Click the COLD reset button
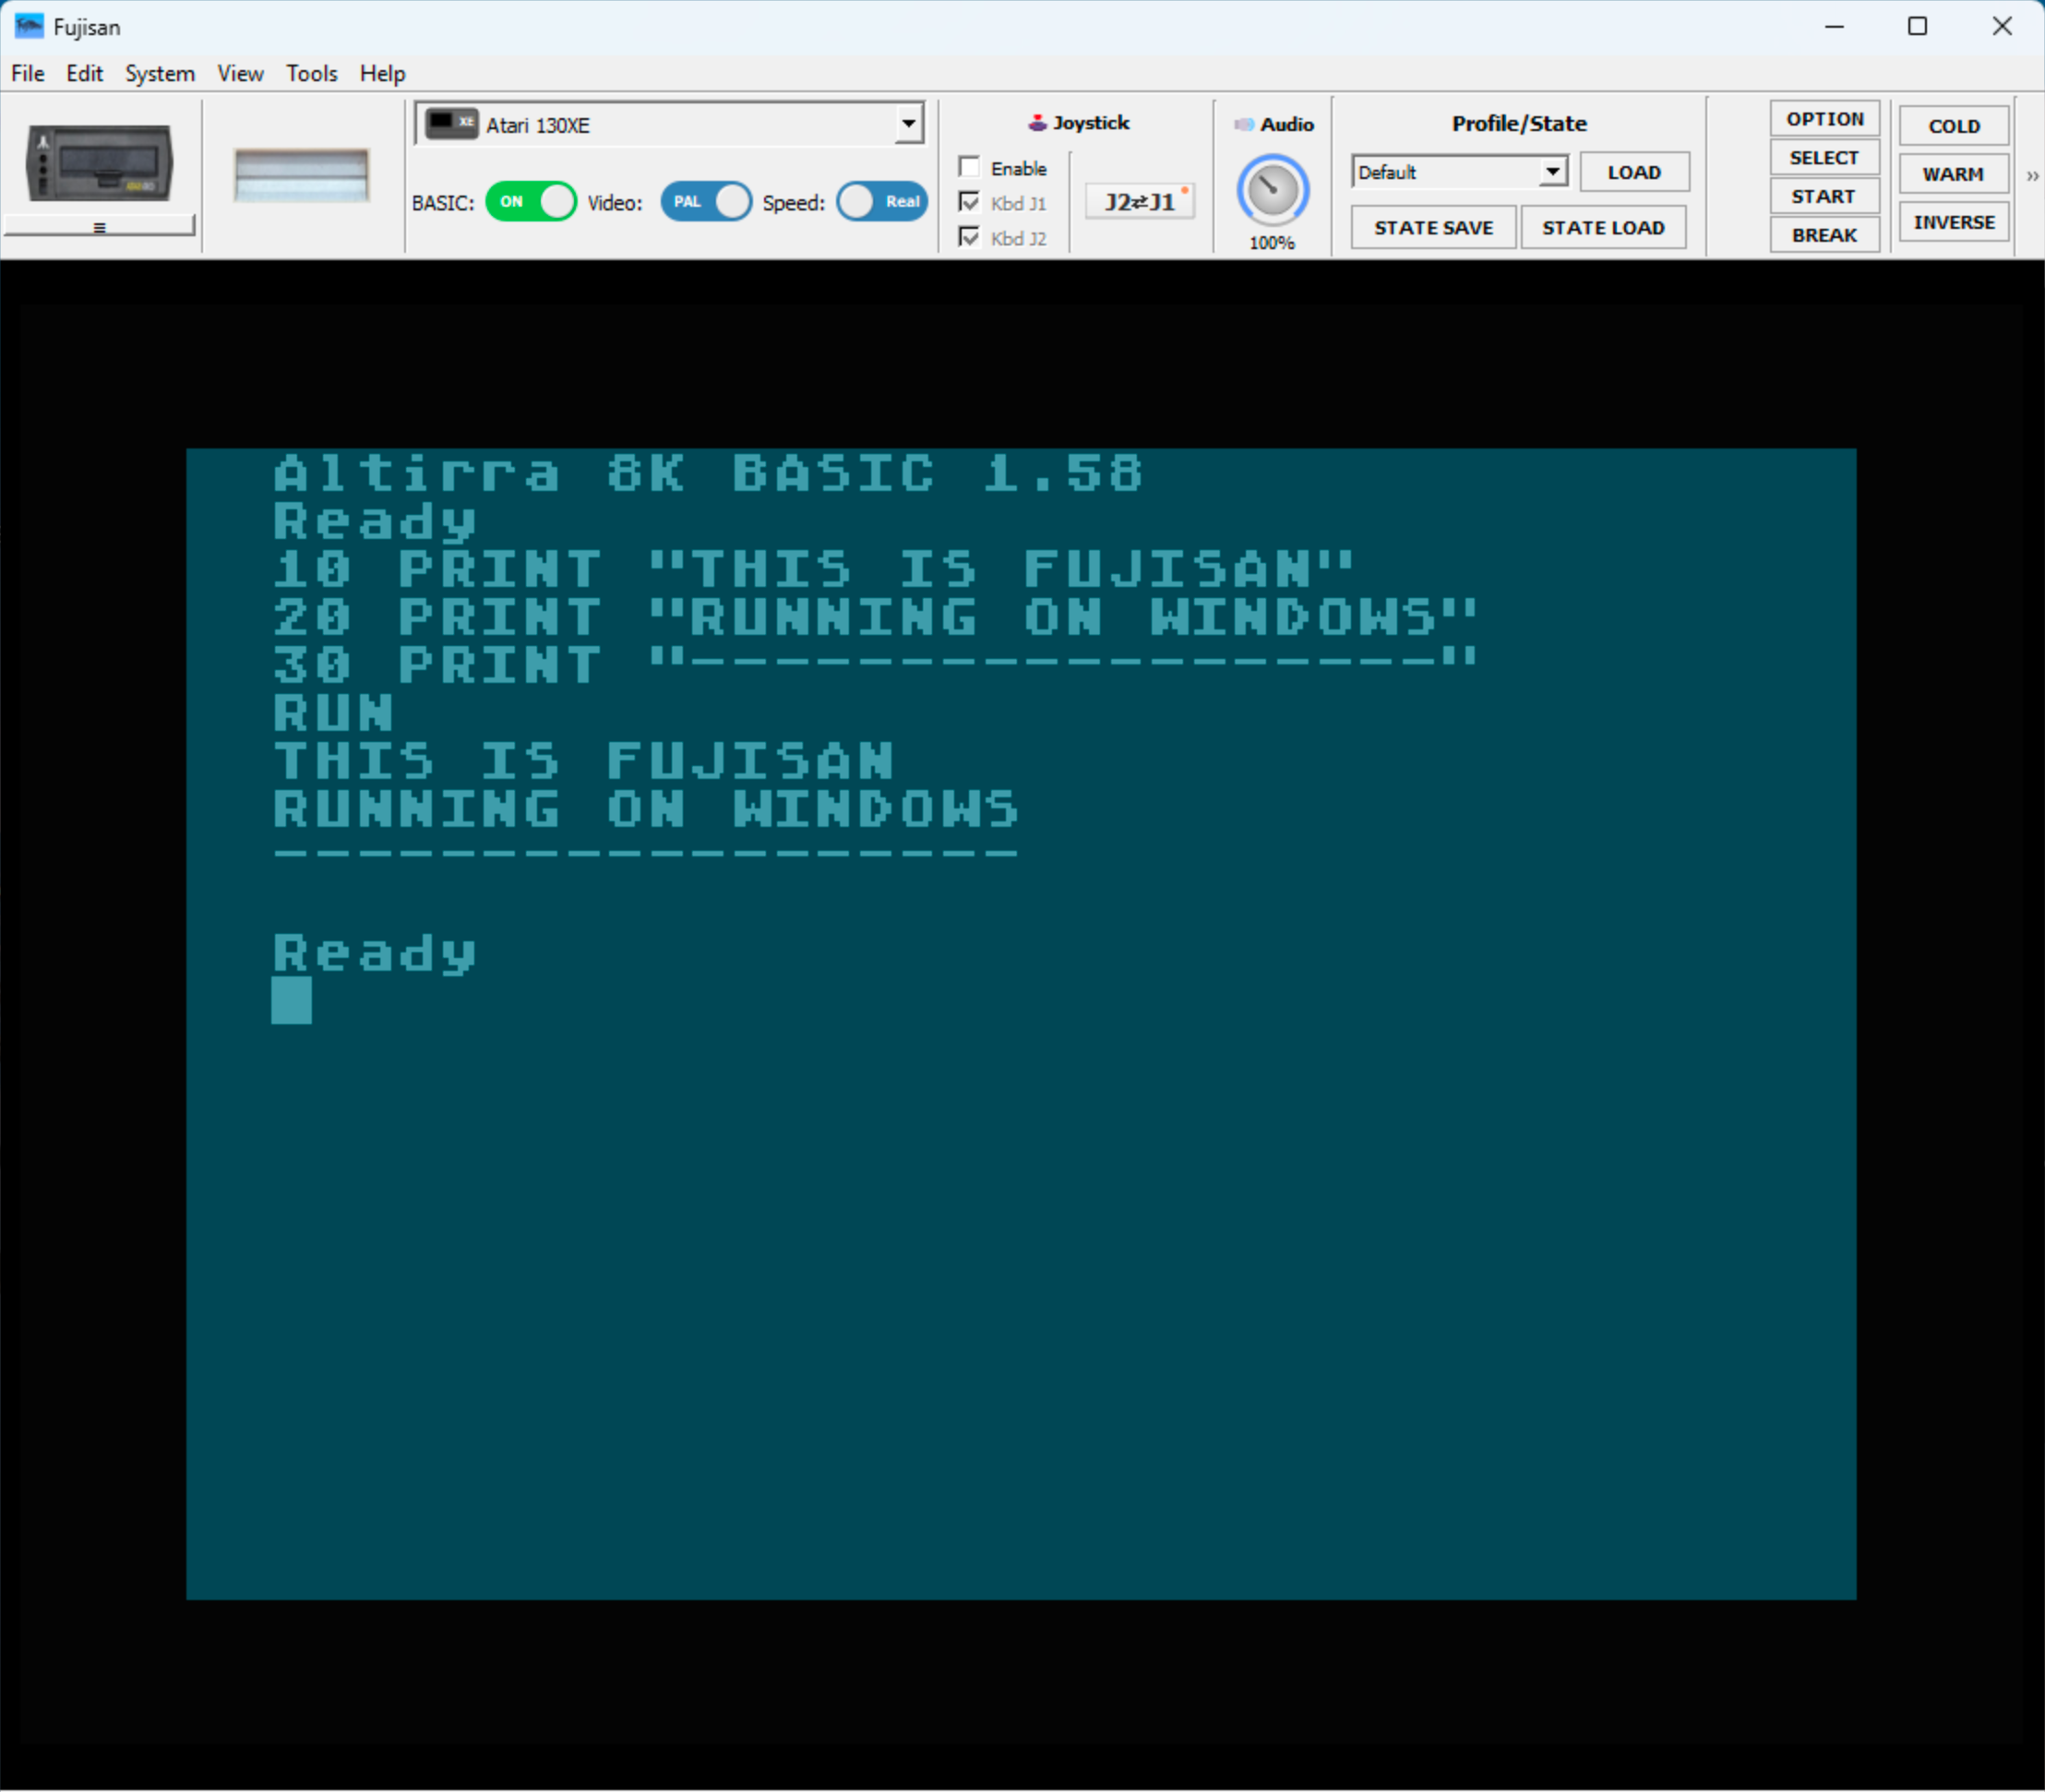 coord(1954,126)
